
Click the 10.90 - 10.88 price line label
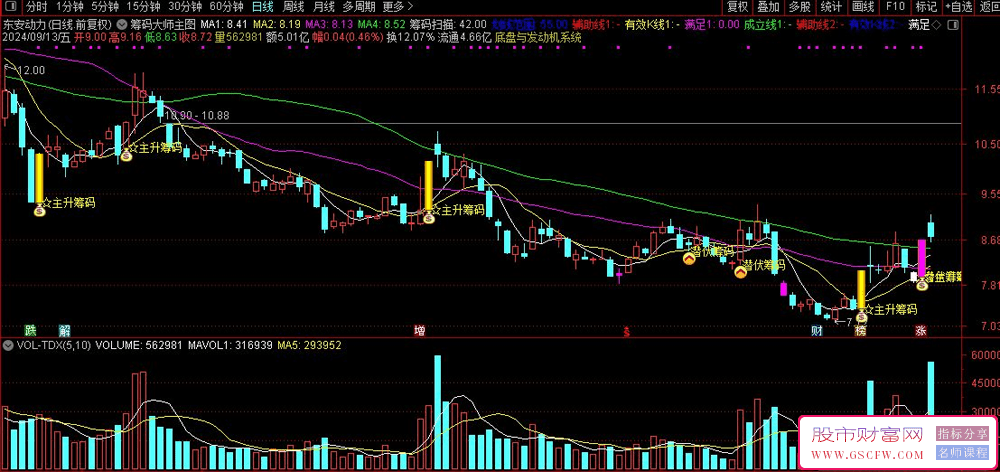[x=196, y=116]
